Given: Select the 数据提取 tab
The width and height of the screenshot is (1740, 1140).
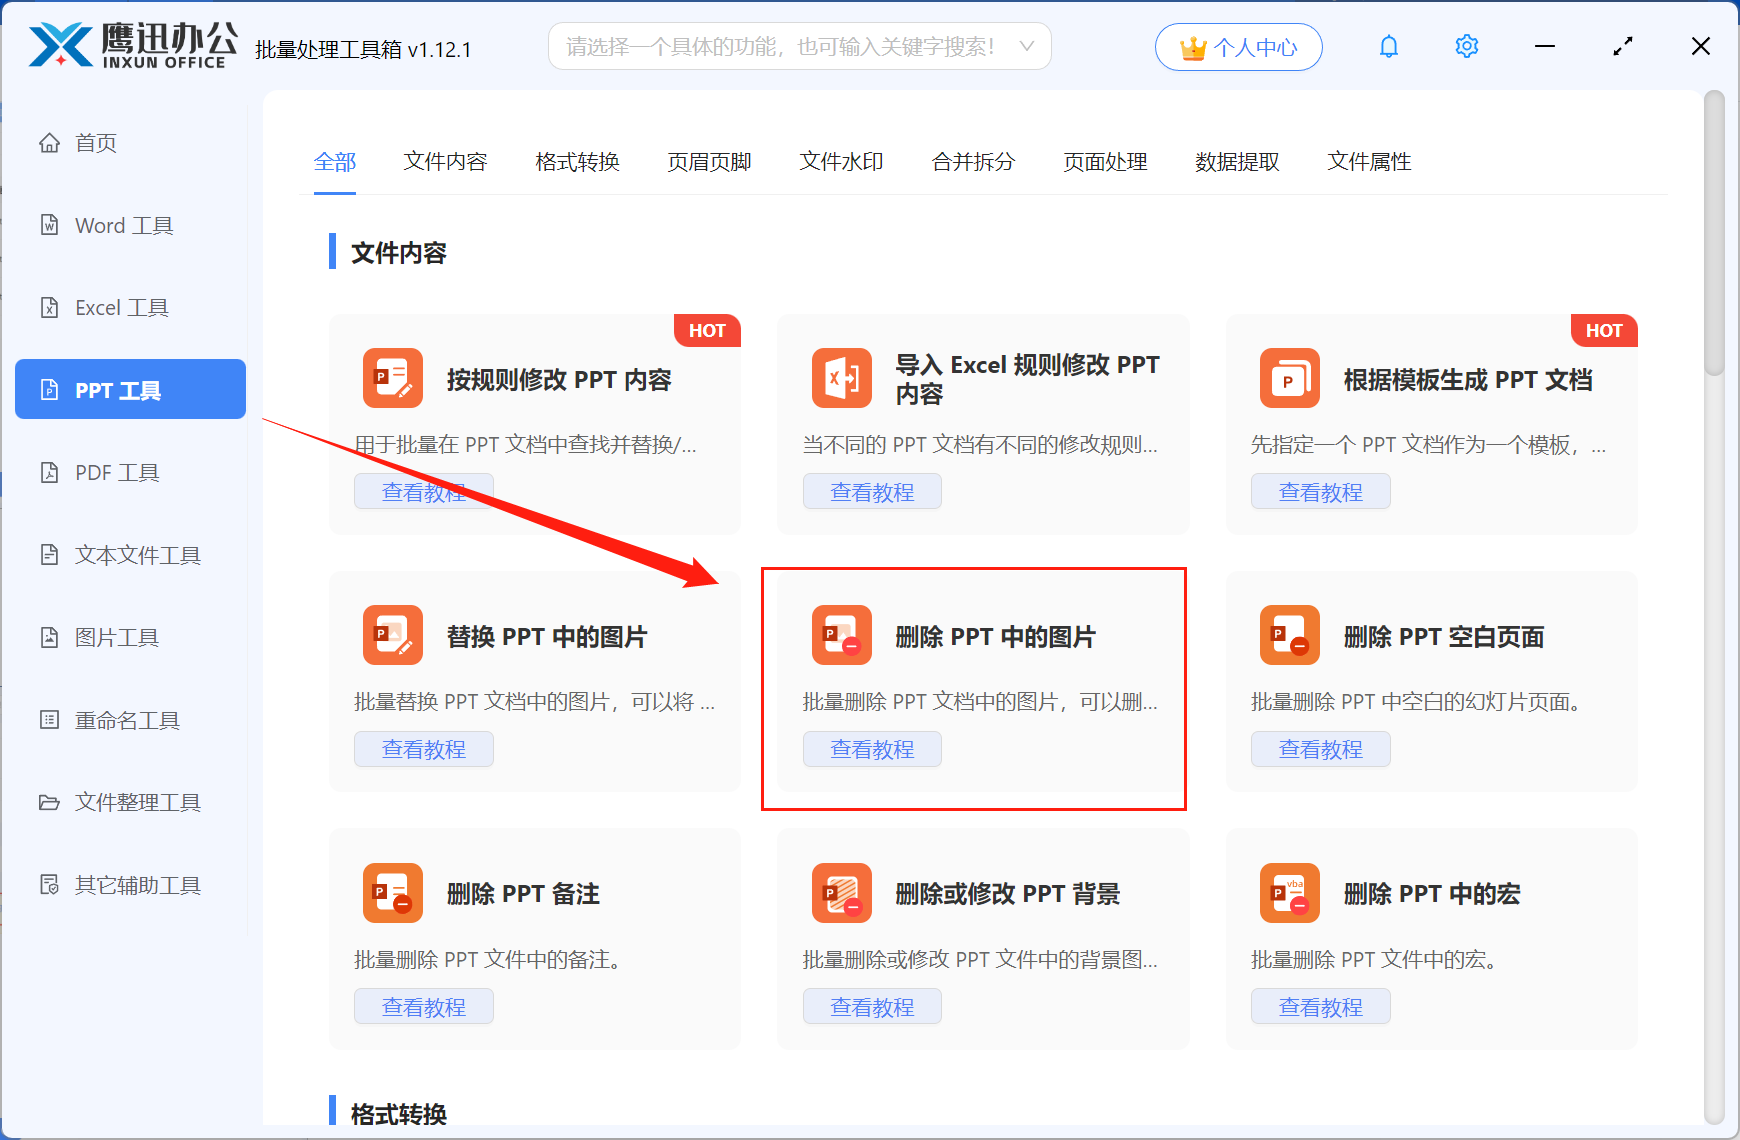Looking at the screenshot, I should [1237, 162].
